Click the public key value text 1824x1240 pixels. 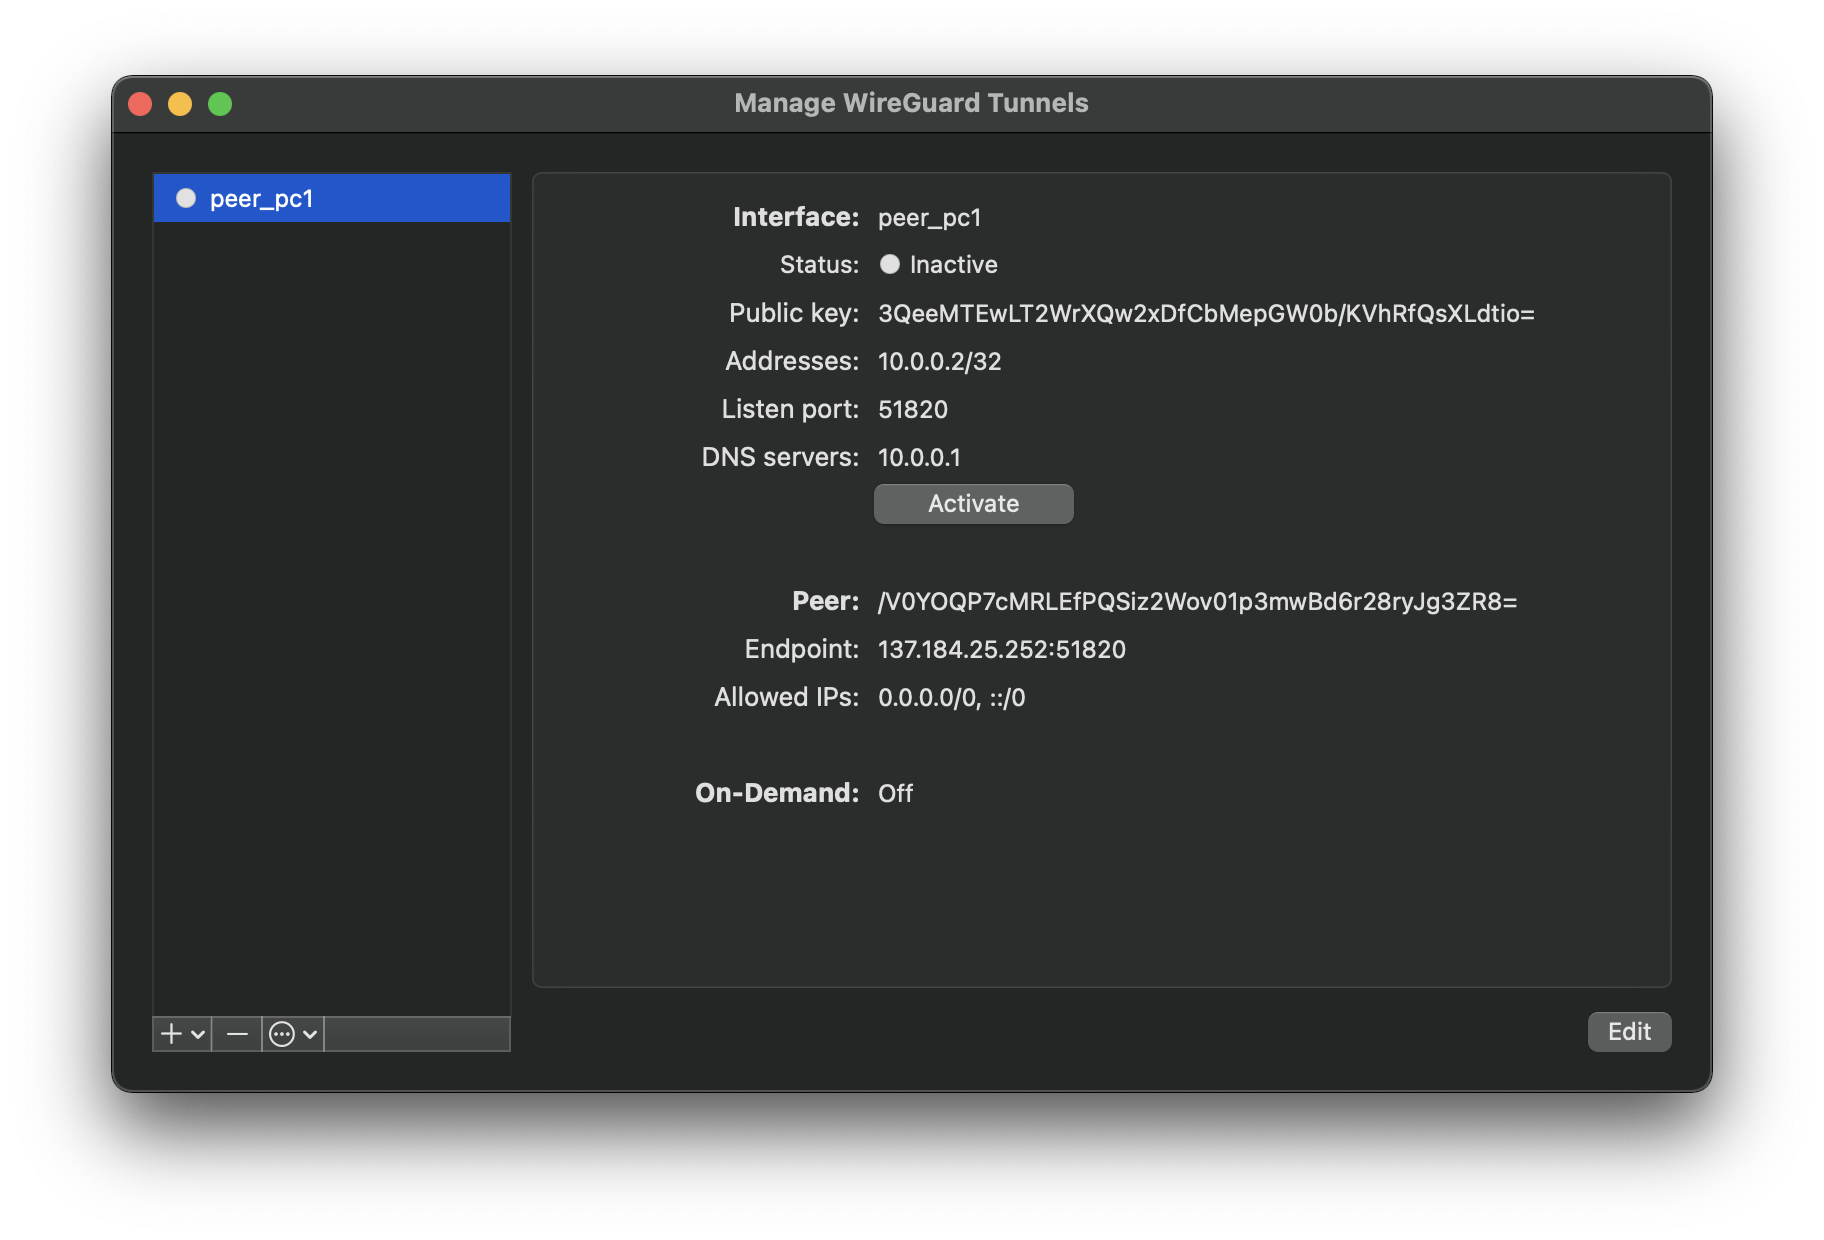click(x=1205, y=313)
